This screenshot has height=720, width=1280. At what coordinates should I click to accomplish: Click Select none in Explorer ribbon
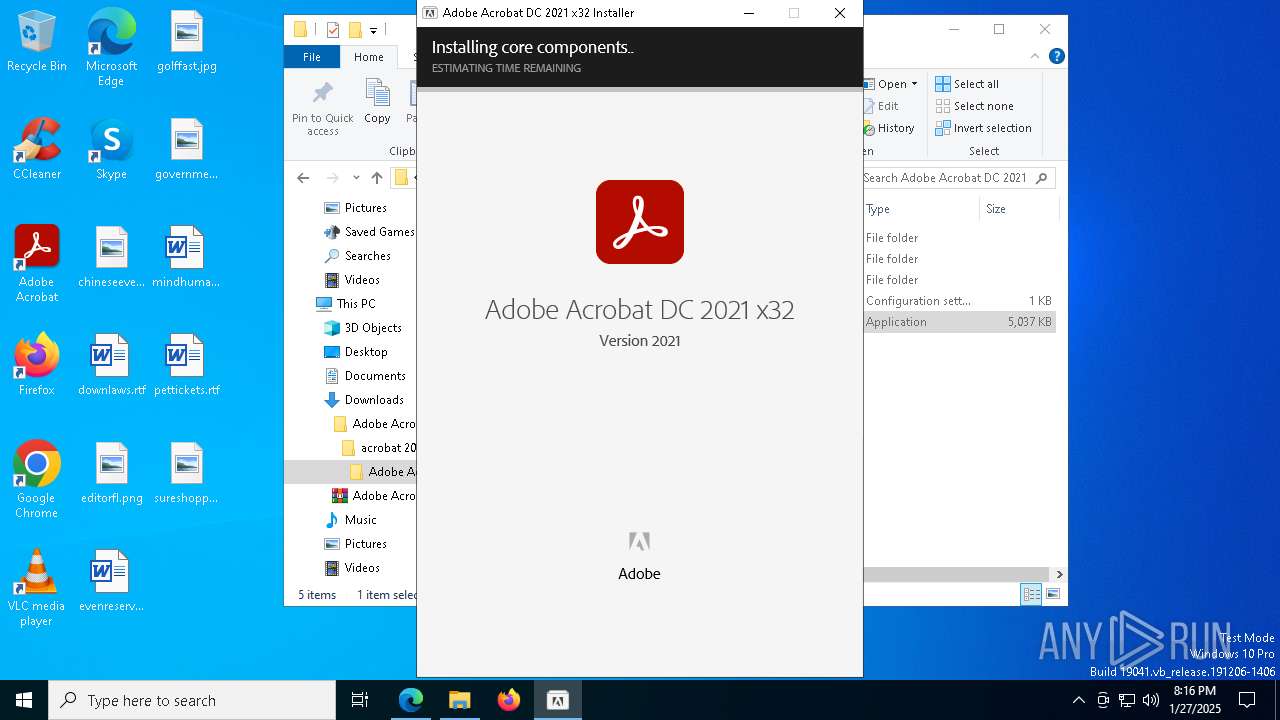[x=974, y=106]
